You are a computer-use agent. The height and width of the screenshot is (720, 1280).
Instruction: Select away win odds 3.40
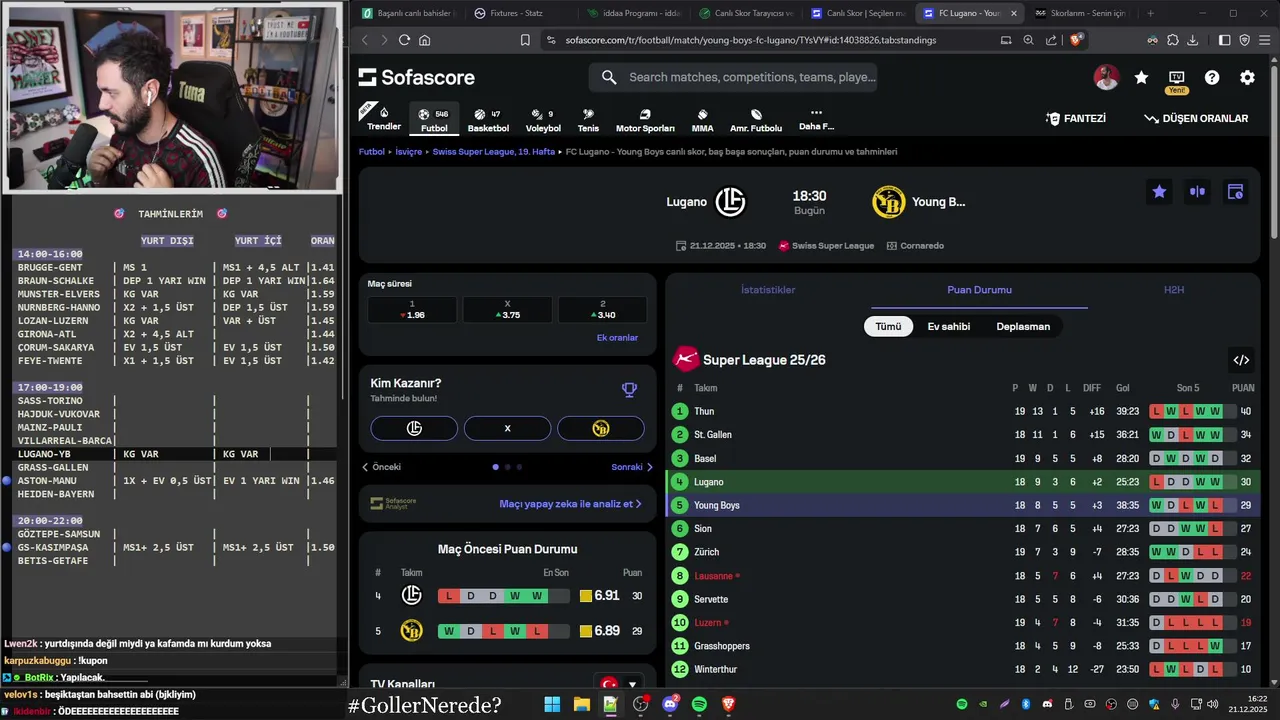pos(602,309)
